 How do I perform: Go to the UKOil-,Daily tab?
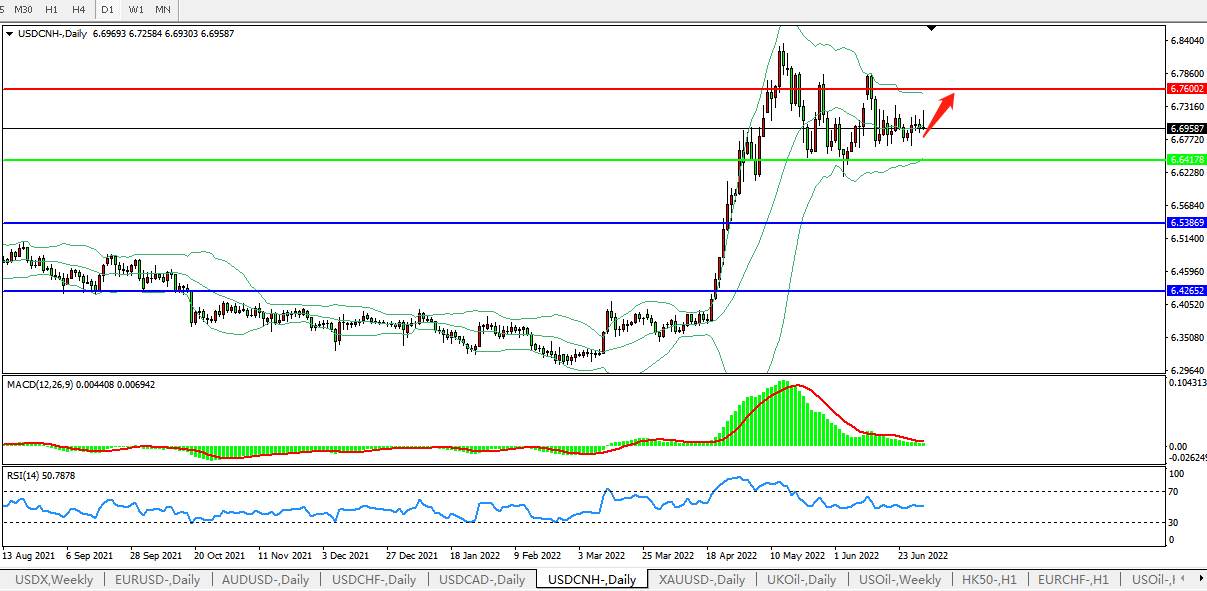click(x=802, y=580)
